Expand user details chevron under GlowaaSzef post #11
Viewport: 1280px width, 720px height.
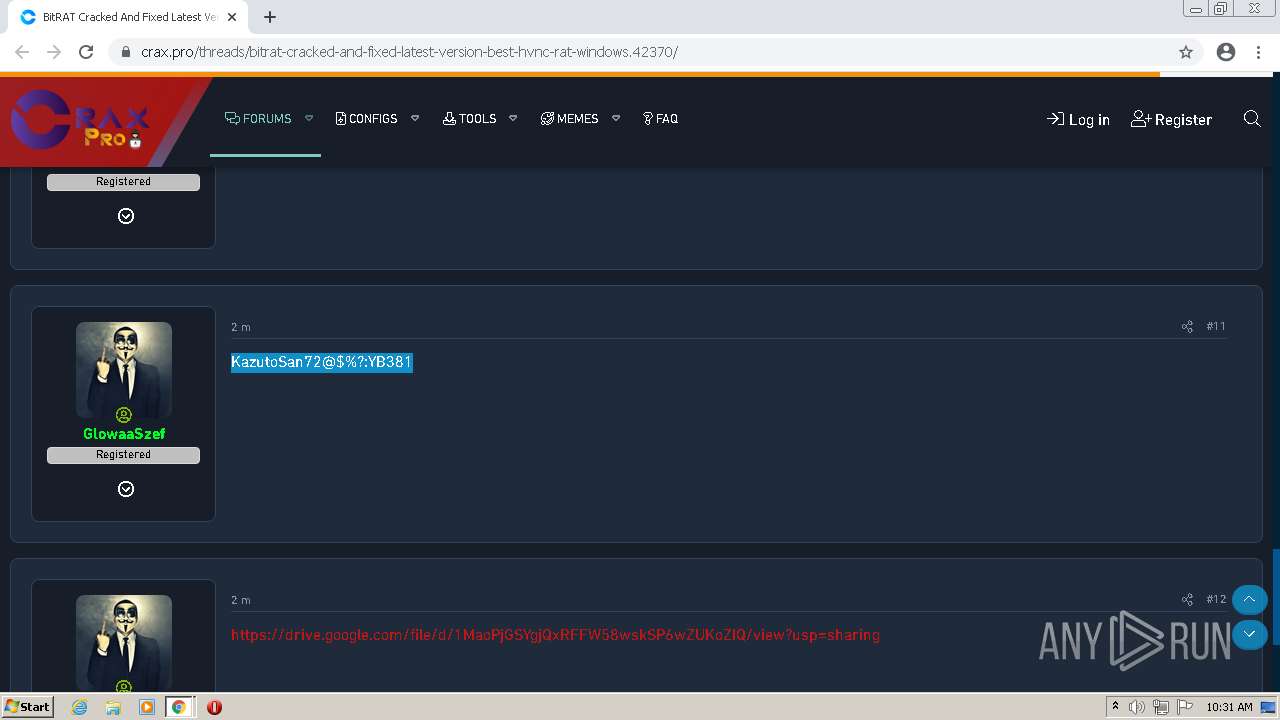(126, 489)
